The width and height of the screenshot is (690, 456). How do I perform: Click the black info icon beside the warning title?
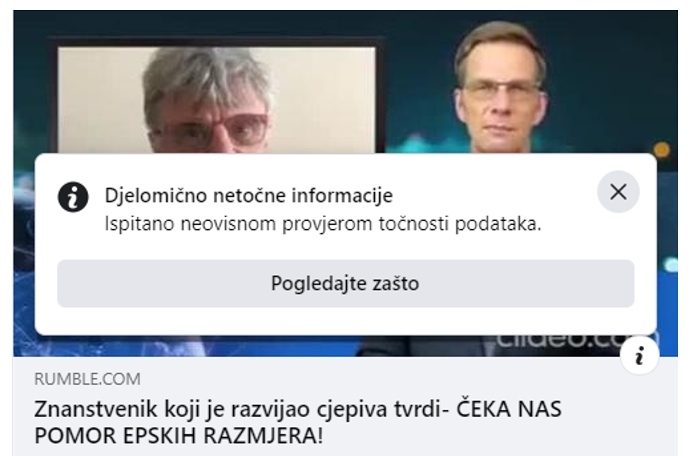click(73, 197)
